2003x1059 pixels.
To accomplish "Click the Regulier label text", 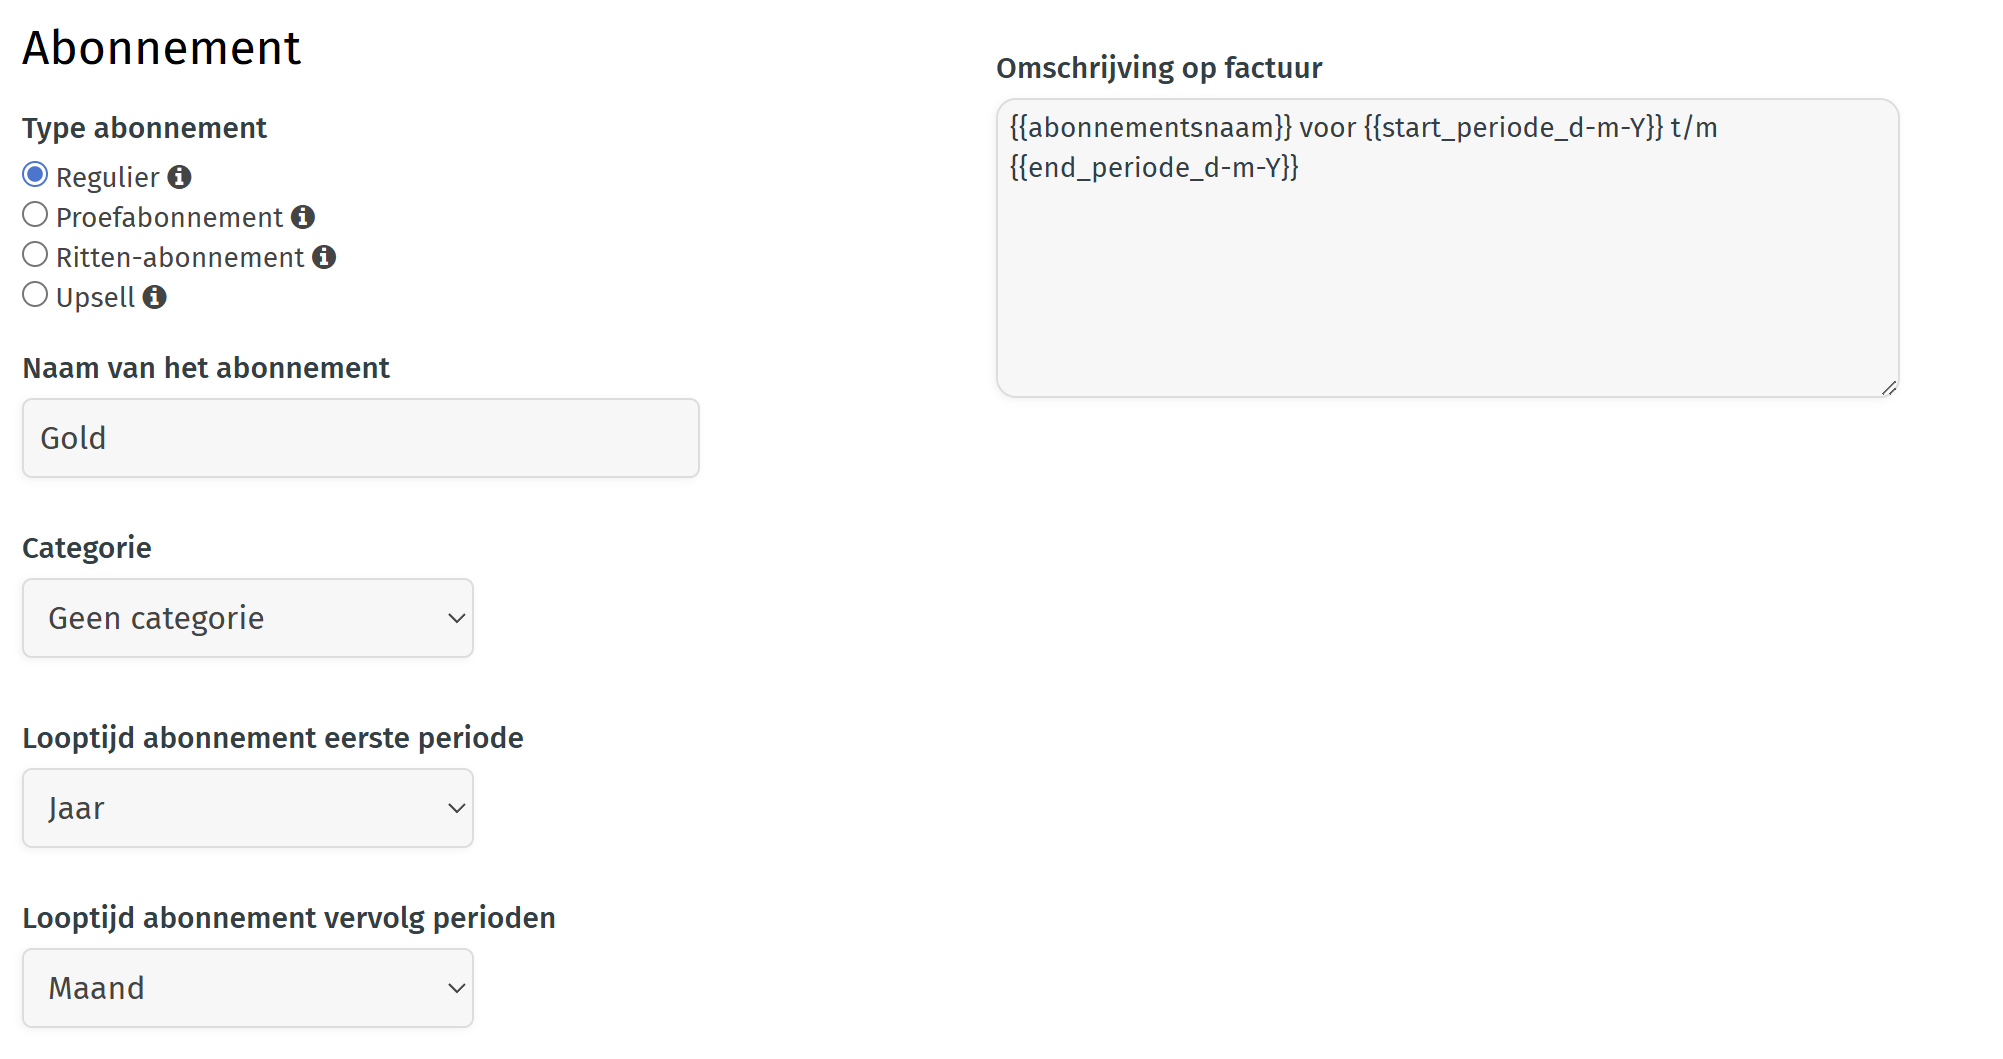I will tap(107, 177).
